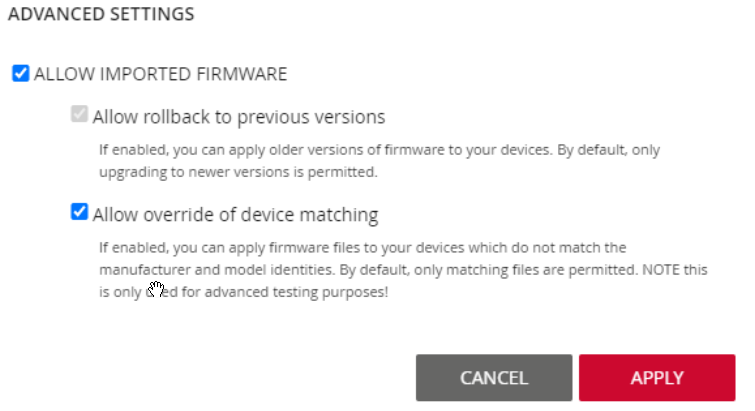The image size is (755, 411).
Task: Click the Allow override of device matching label
Action: (x=235, y=215)
